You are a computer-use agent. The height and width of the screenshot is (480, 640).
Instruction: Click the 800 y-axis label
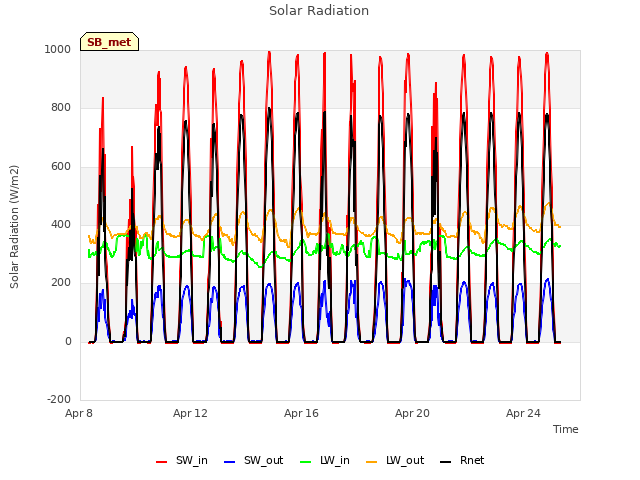point(61,108)
